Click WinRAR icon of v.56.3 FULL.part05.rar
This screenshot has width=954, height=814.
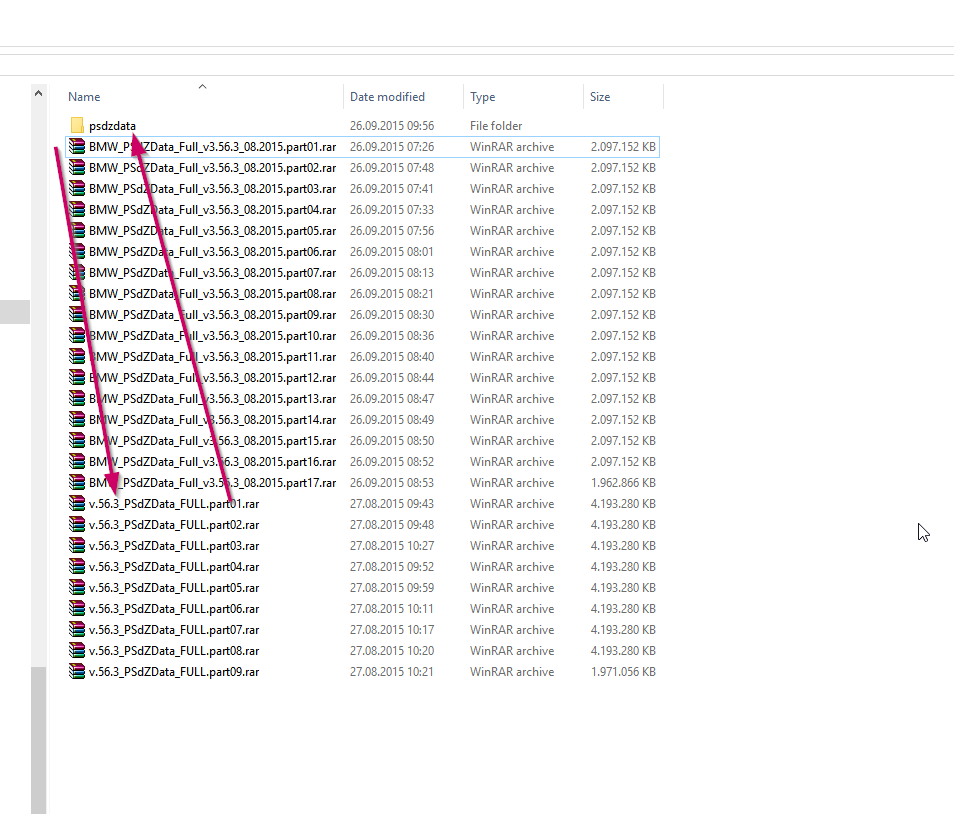coord(77,587)
